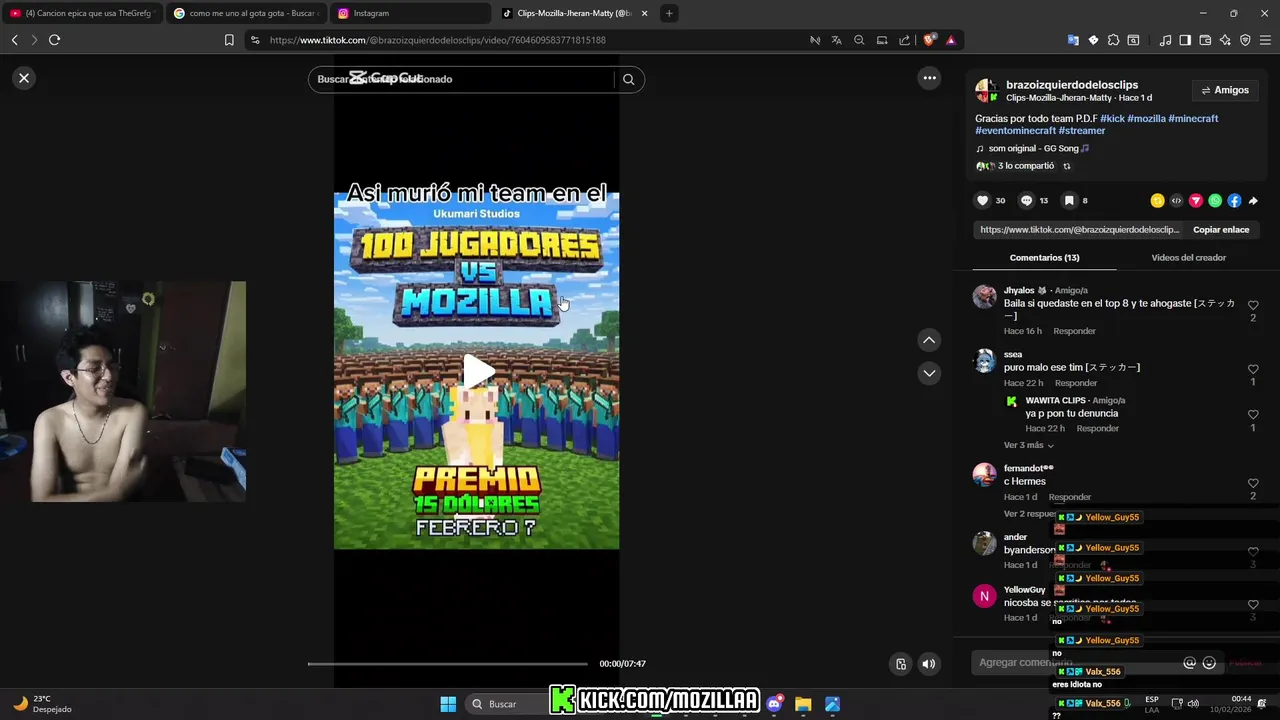Click the Amigos button
This screenshot has height=720, width=1280.
(1225, 90)
